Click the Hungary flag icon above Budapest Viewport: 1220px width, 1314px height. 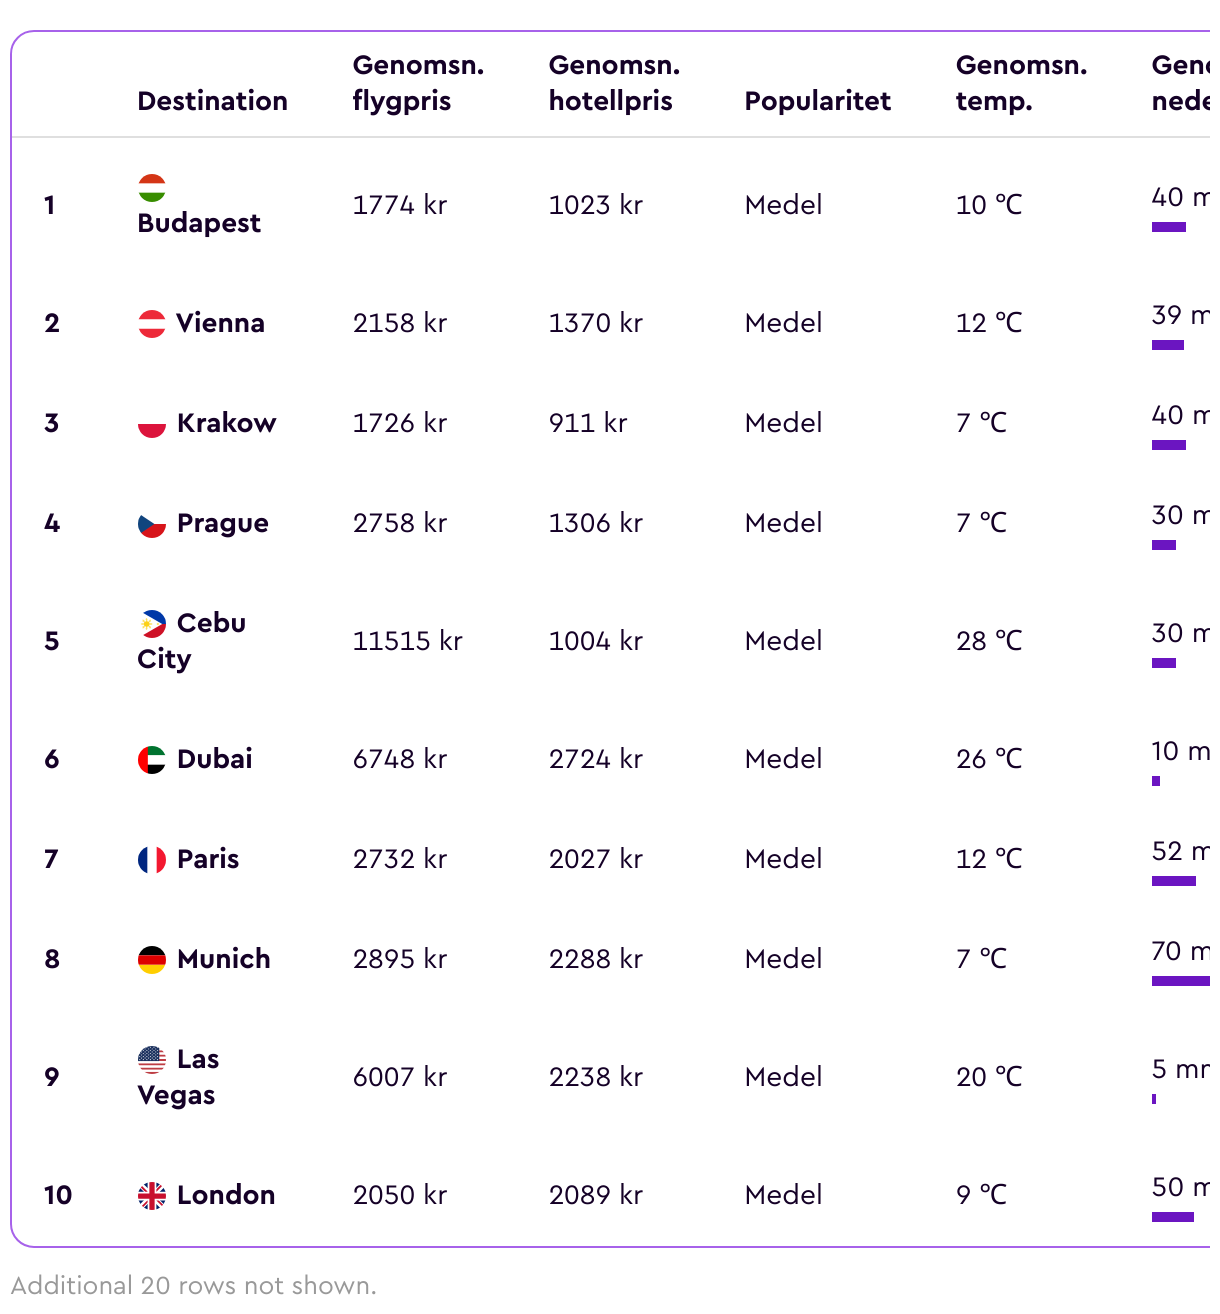pos(152,187)
